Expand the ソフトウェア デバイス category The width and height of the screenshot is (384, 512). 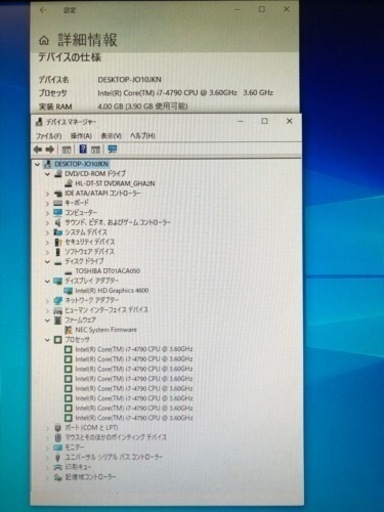point(47,252)
